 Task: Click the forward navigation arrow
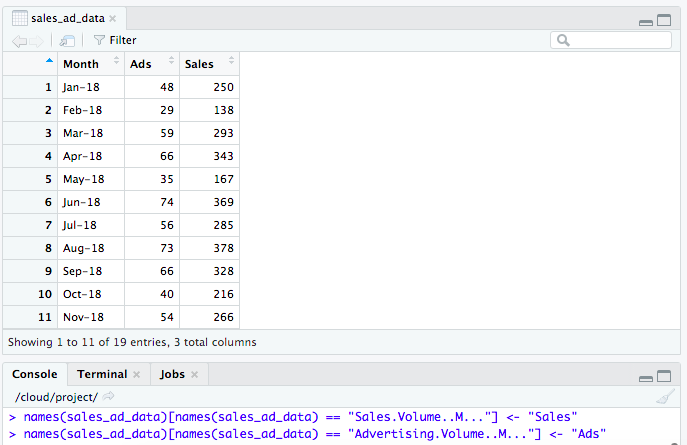pyautogui.click(x=38, y=40)
